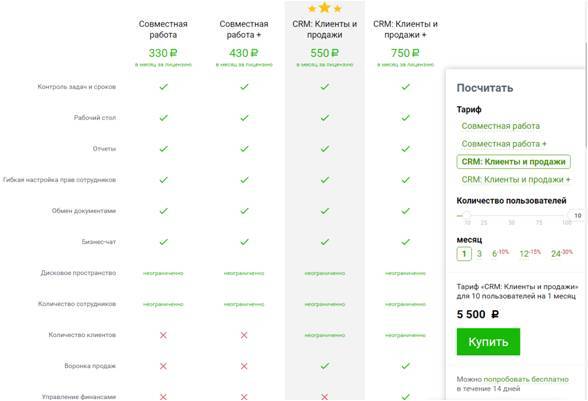Select 12 months with 15% discount
588x401 pixels.
tap(530, 254)
